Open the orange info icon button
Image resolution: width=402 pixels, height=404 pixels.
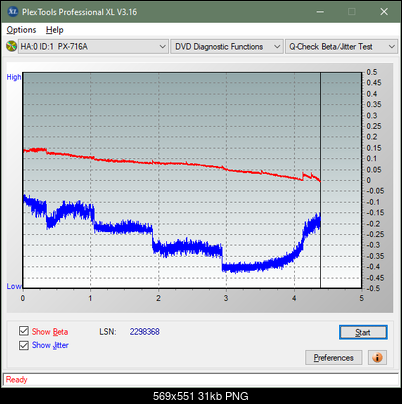coord(377,358)
